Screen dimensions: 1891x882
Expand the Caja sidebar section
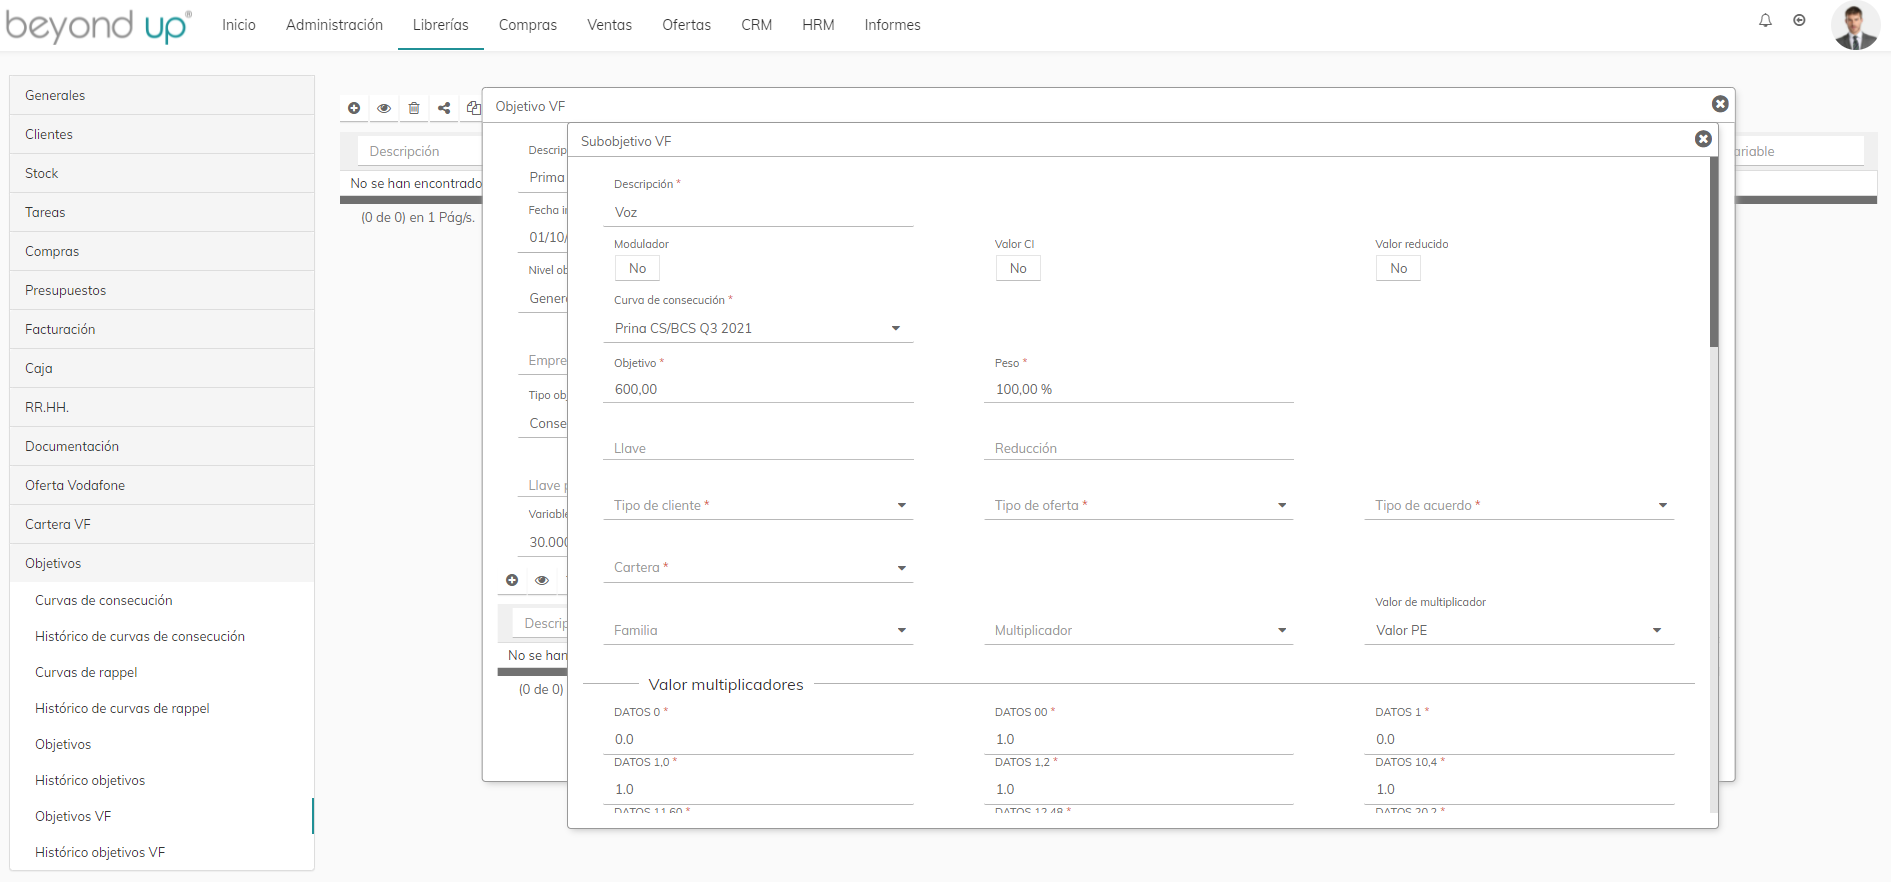tap(162, 368)
